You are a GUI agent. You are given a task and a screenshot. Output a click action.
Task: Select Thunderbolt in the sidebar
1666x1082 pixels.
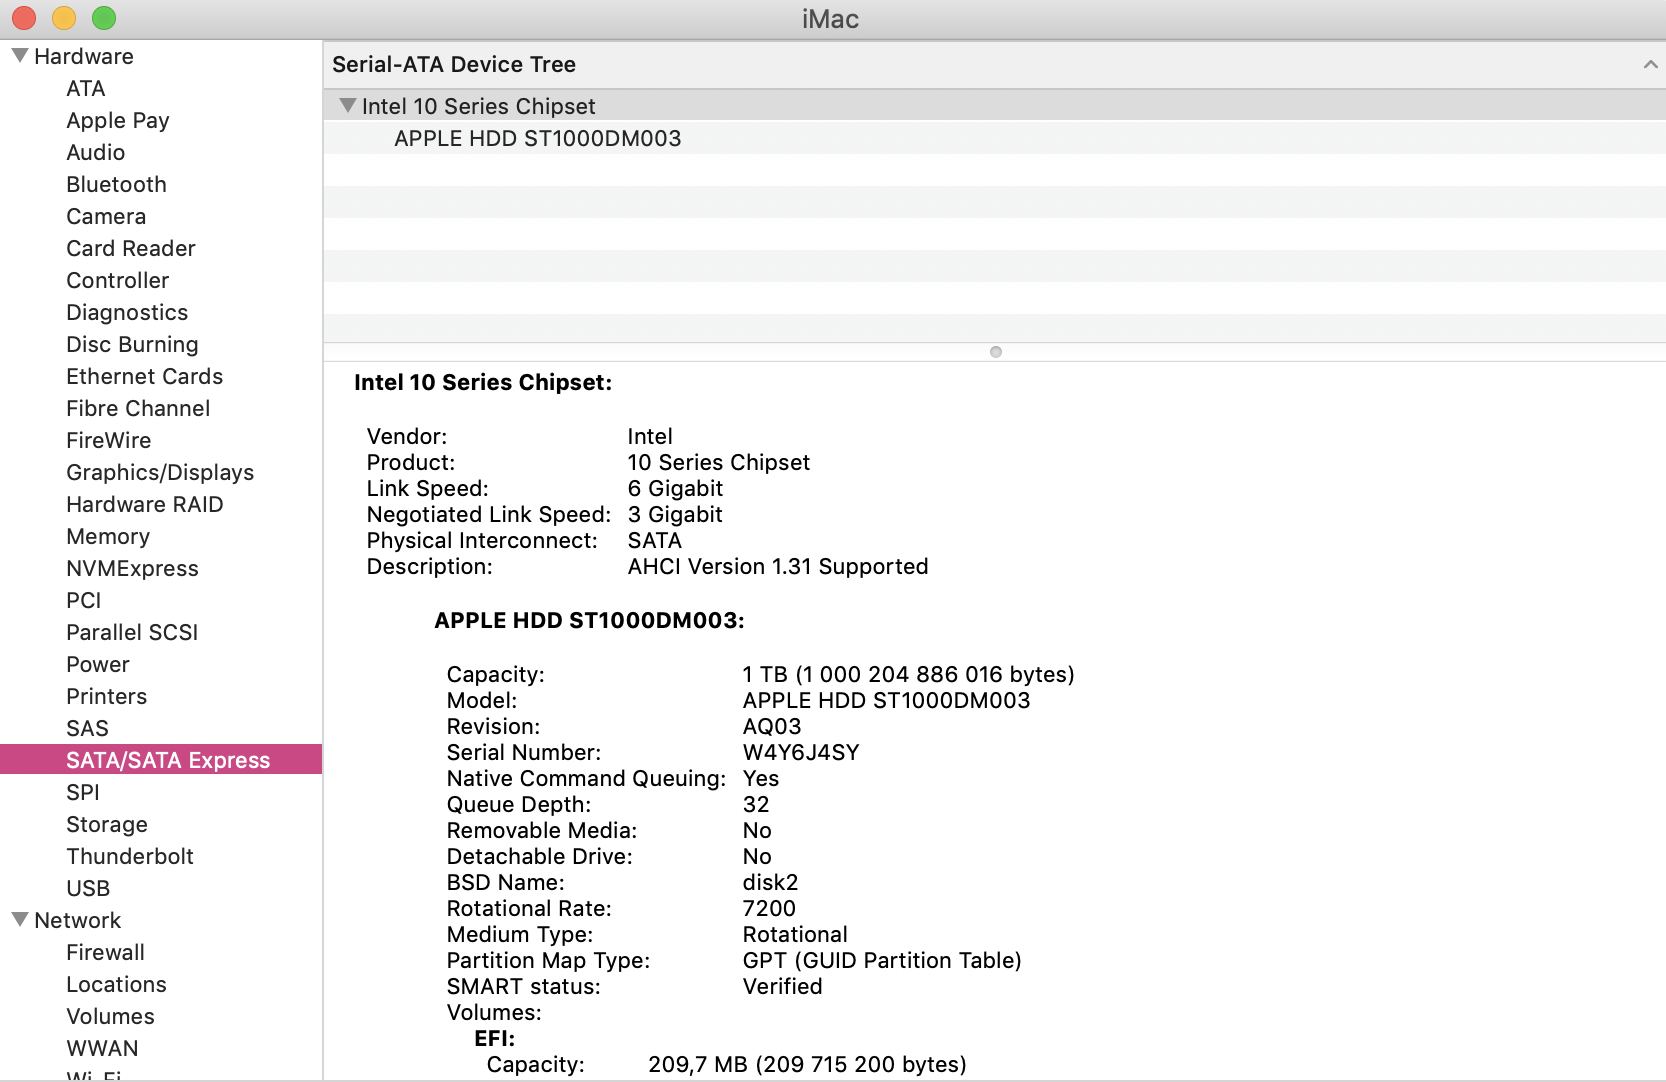[x=130, y=856]
